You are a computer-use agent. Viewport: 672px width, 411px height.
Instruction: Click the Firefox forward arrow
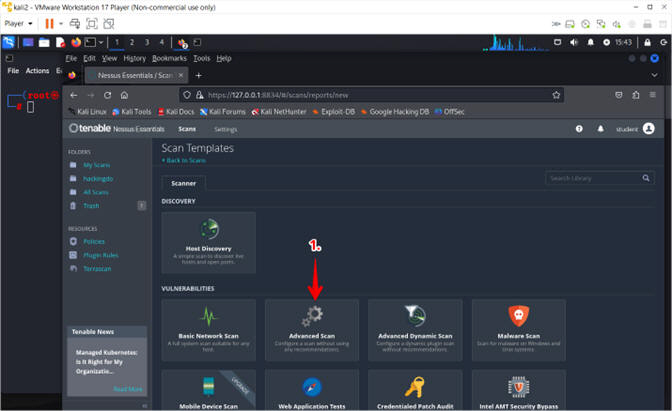tap(90, 95)
